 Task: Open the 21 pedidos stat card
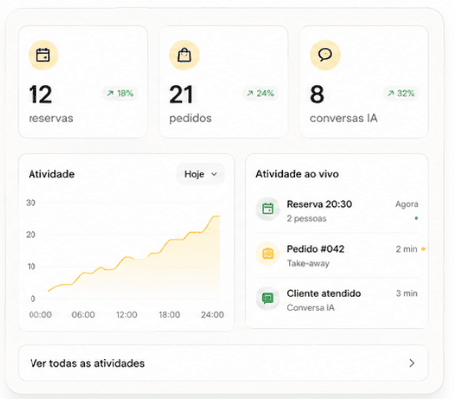point(224,82)
